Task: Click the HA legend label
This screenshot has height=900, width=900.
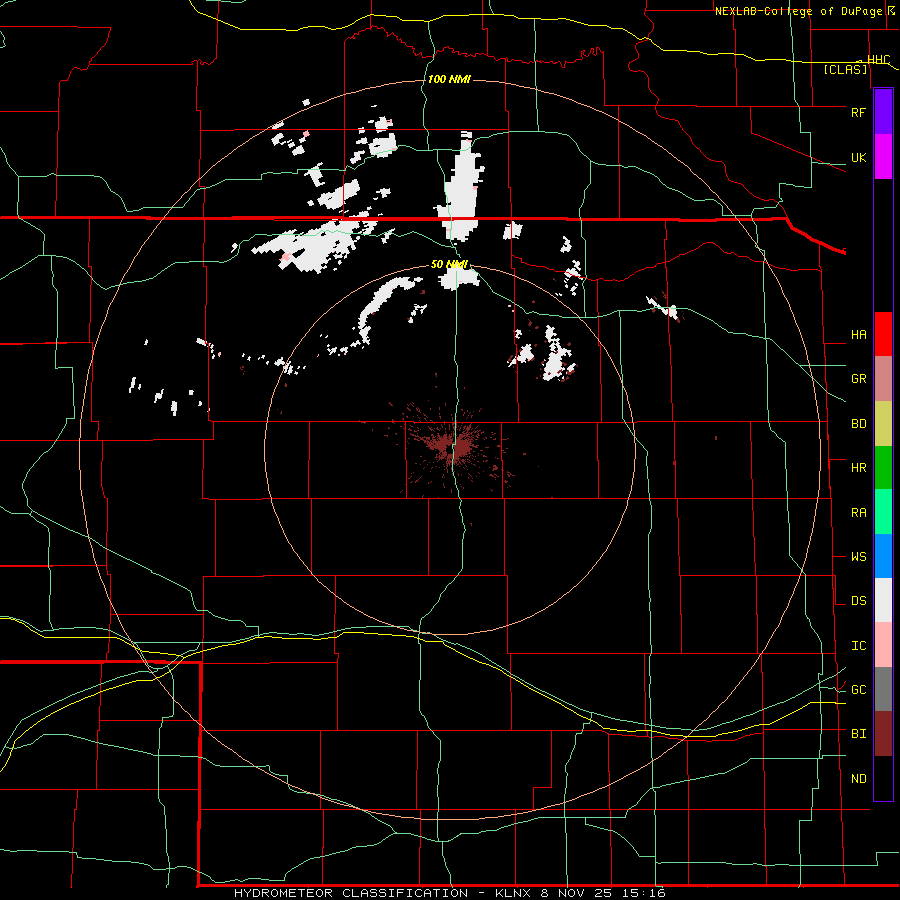Action: coord(858,335)
